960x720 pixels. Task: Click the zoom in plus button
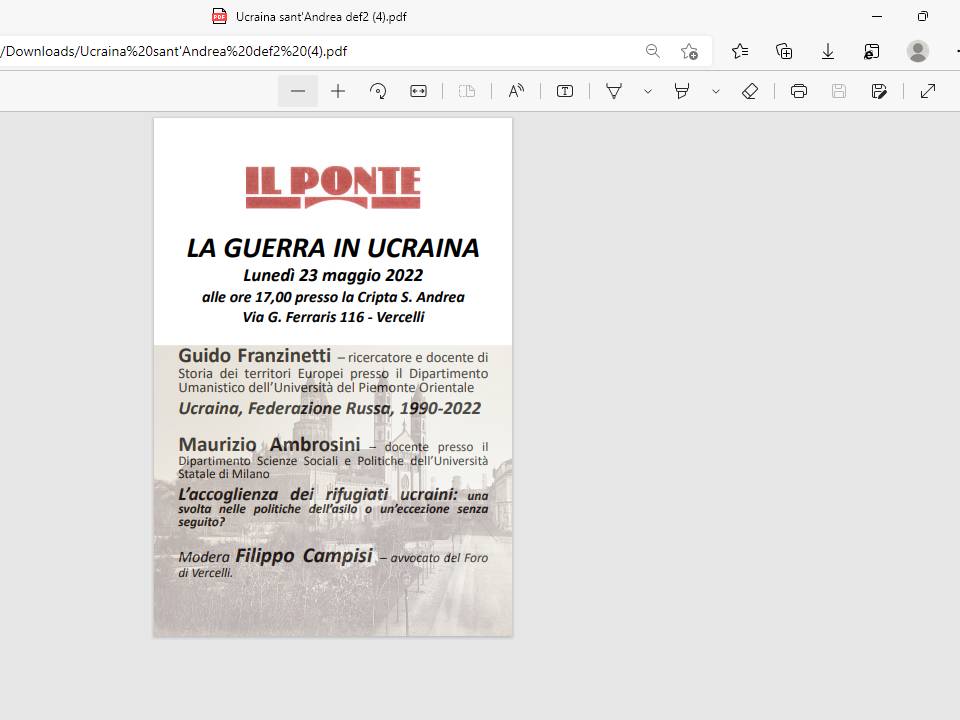coord(338,91)
